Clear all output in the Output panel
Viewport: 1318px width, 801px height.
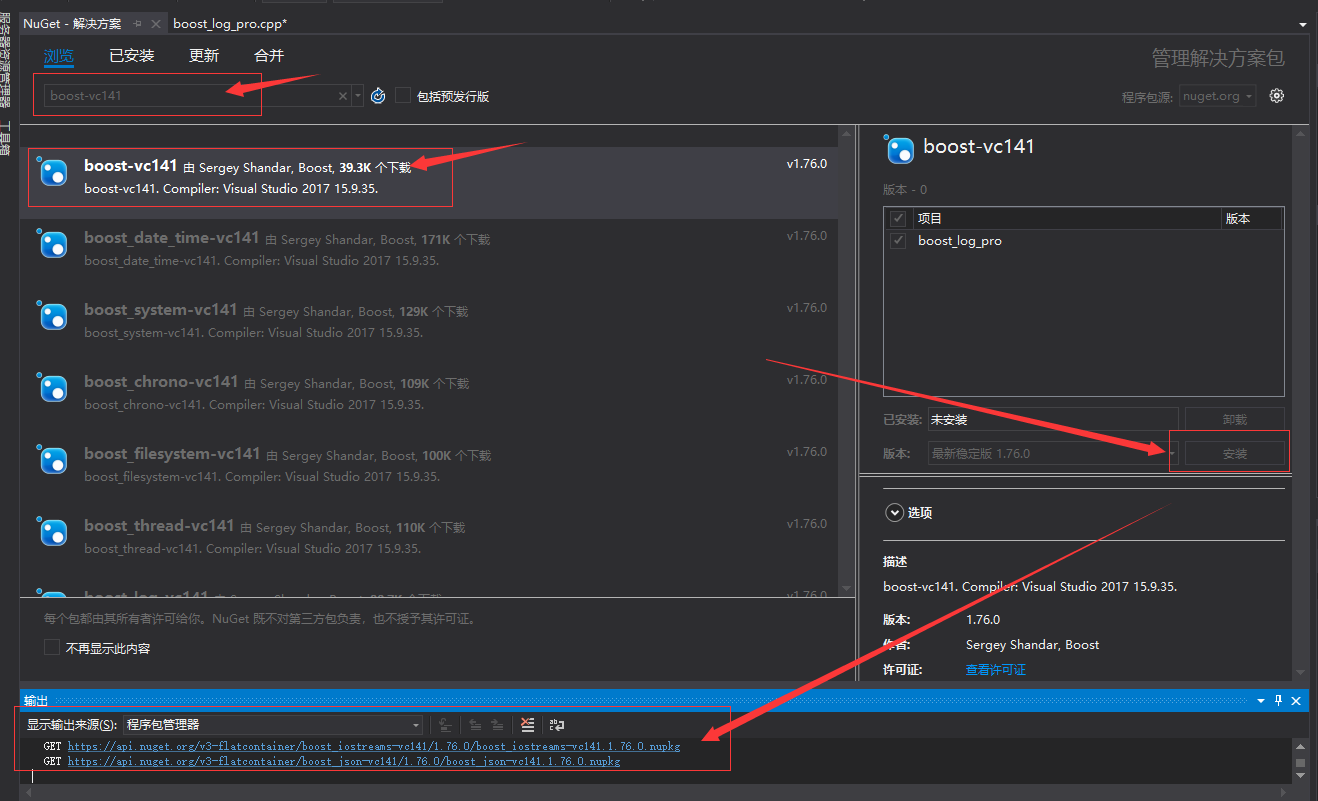527,724
